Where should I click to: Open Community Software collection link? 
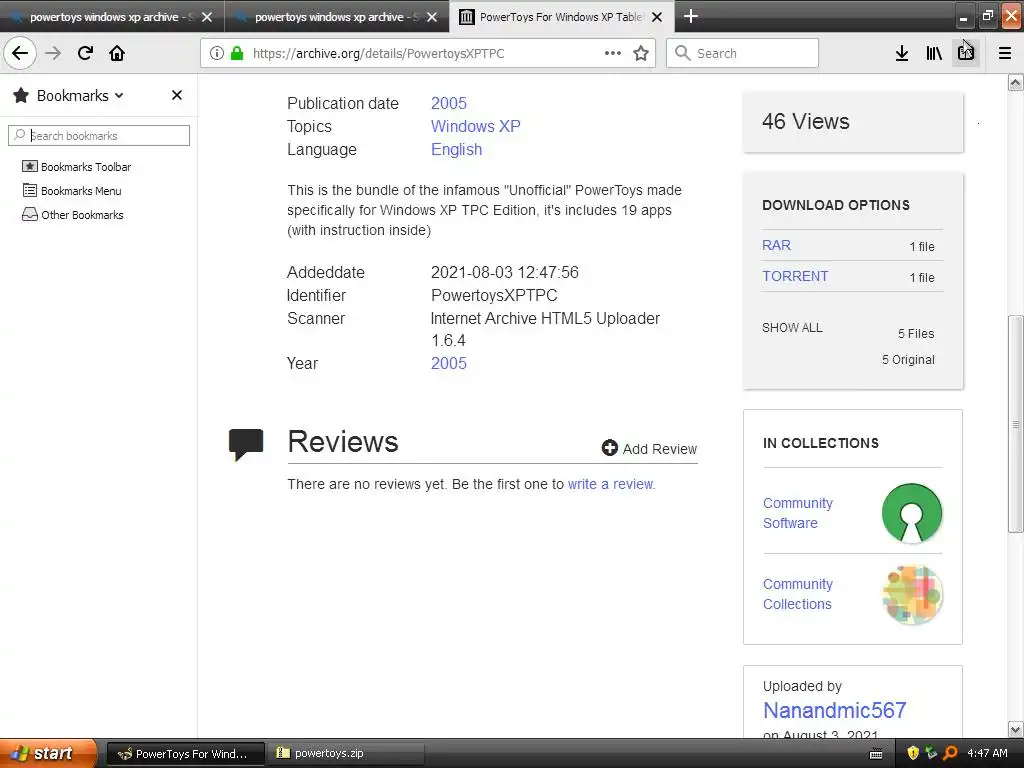797,513
